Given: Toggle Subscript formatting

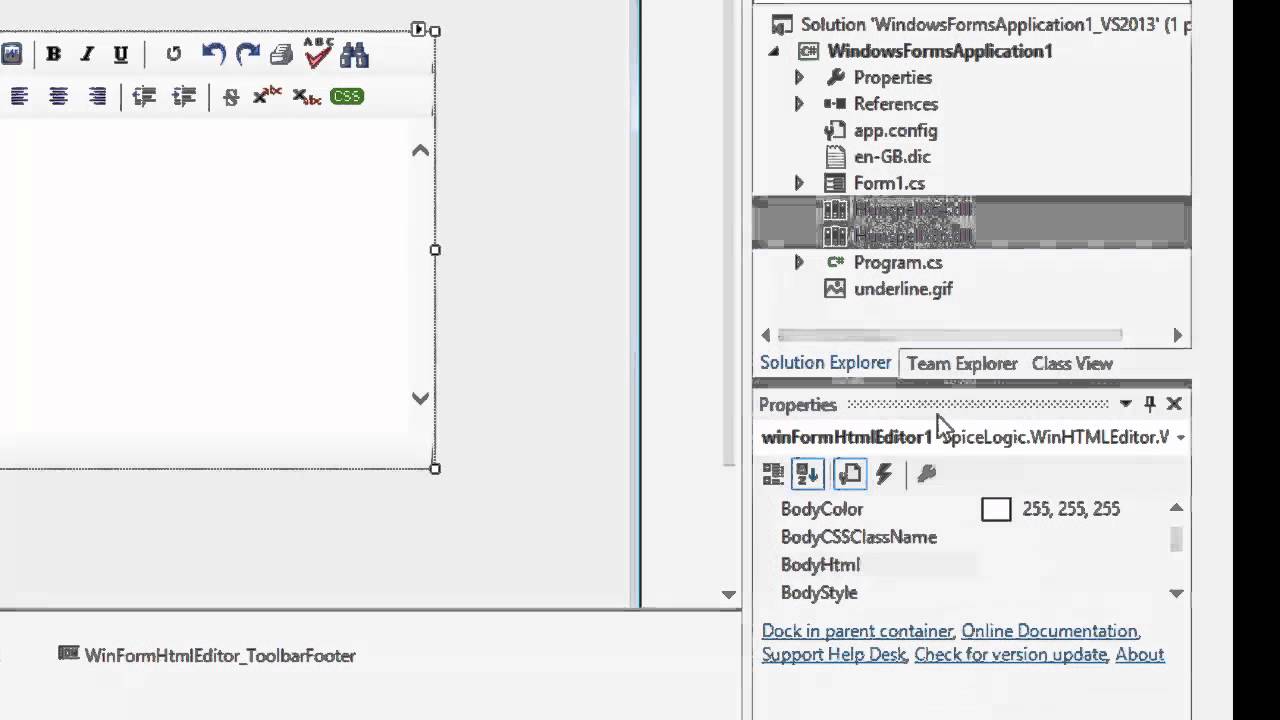Looking at the screenshot, I should pyautogui.click(x=306, y=97).
